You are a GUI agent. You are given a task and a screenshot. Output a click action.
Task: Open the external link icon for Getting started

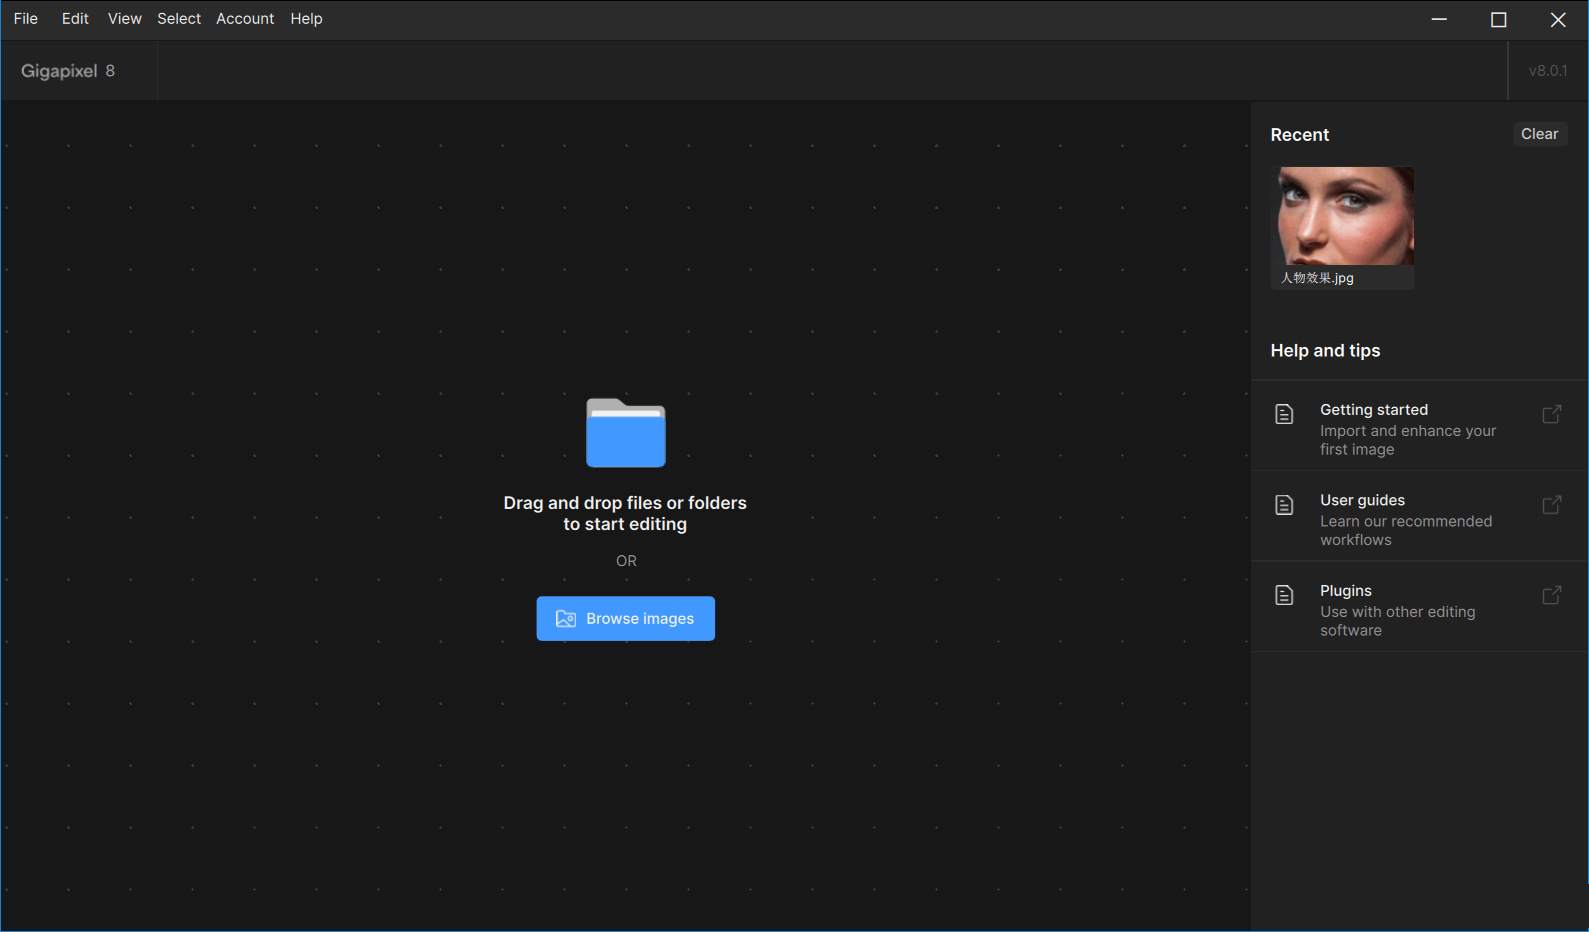1551,414
